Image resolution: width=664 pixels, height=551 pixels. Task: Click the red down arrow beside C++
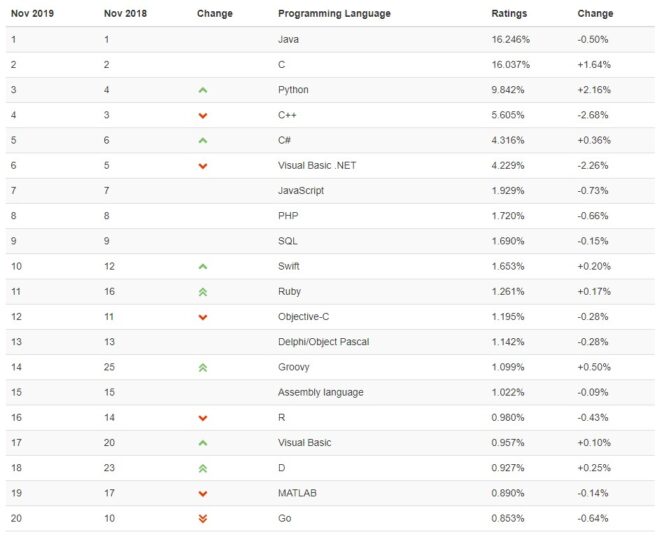pyautogui.click(x=203, y=116)
